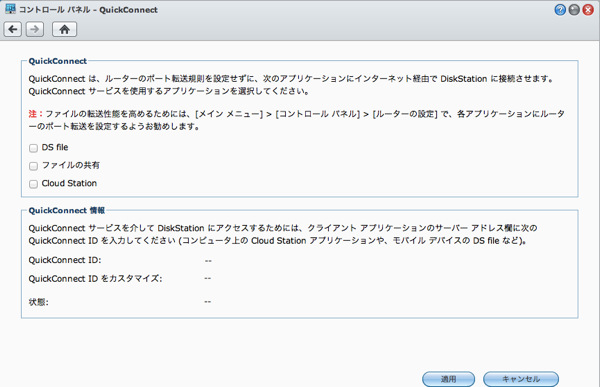Click the red 注: note marker
Screen dimensions: 600x387
point(35,114)
